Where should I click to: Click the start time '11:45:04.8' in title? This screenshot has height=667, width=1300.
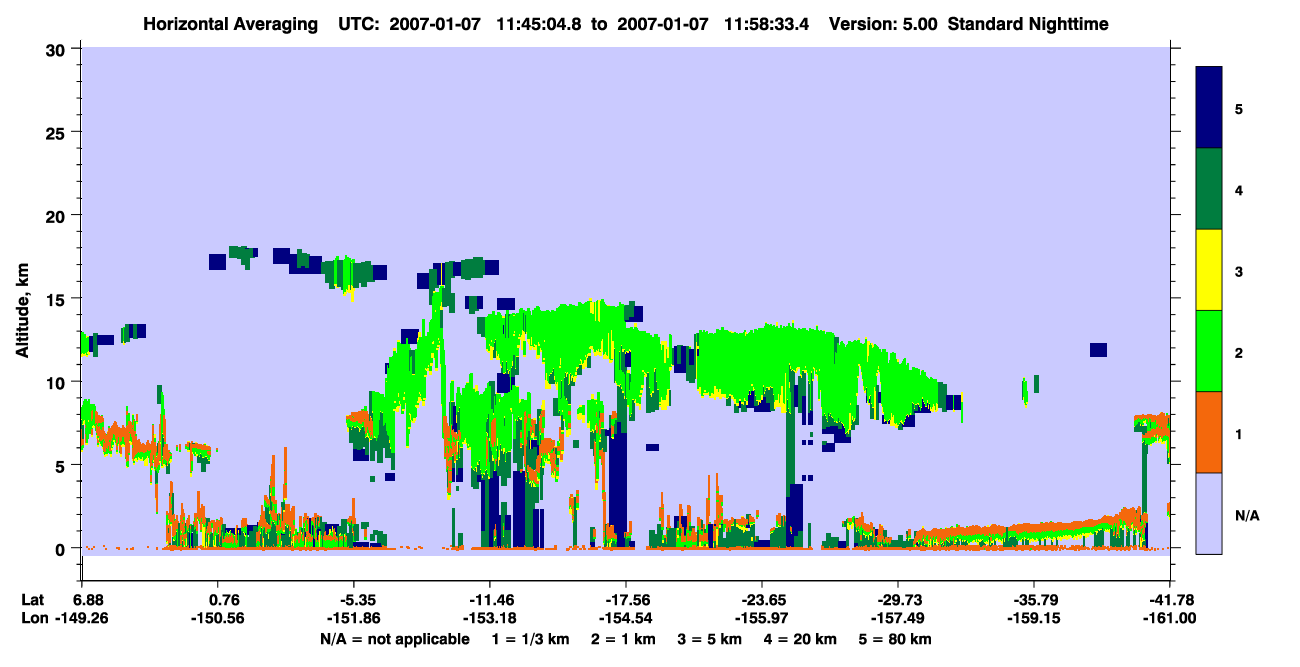coord(539,23)
